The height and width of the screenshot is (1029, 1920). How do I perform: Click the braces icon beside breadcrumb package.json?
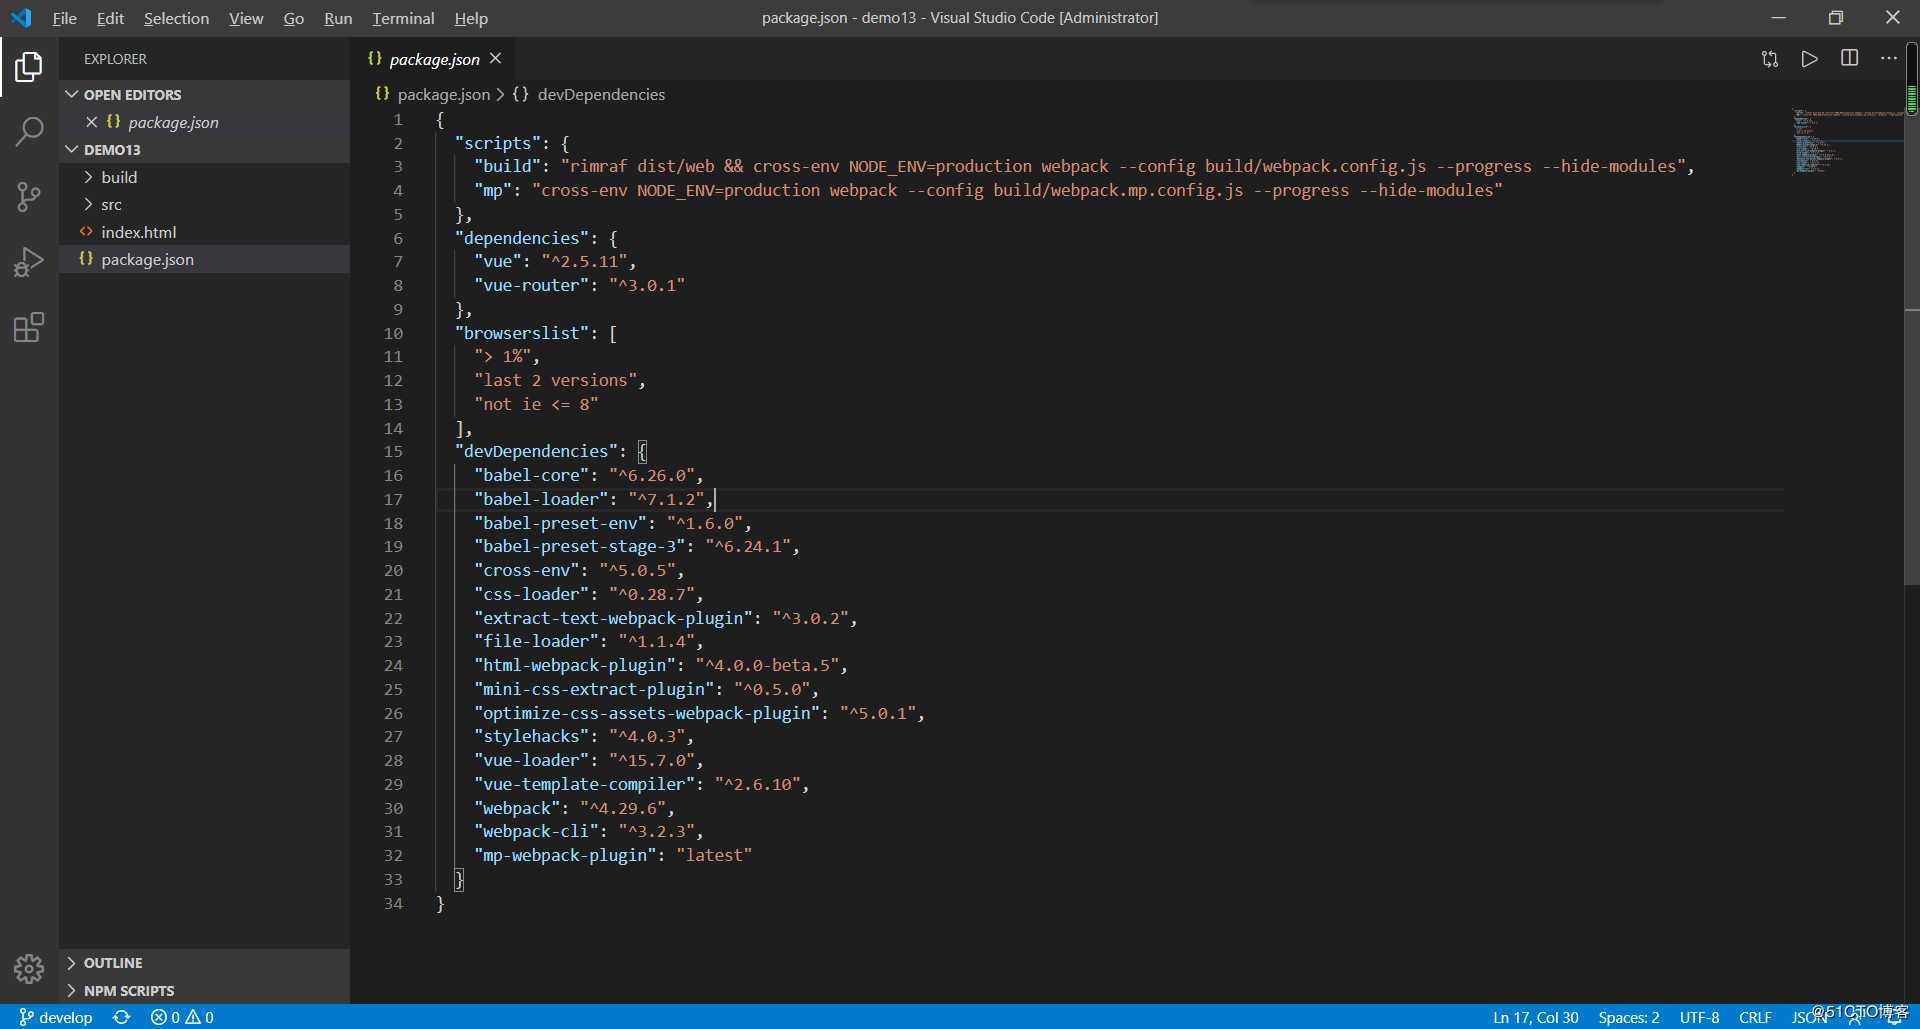click(382, 94)
